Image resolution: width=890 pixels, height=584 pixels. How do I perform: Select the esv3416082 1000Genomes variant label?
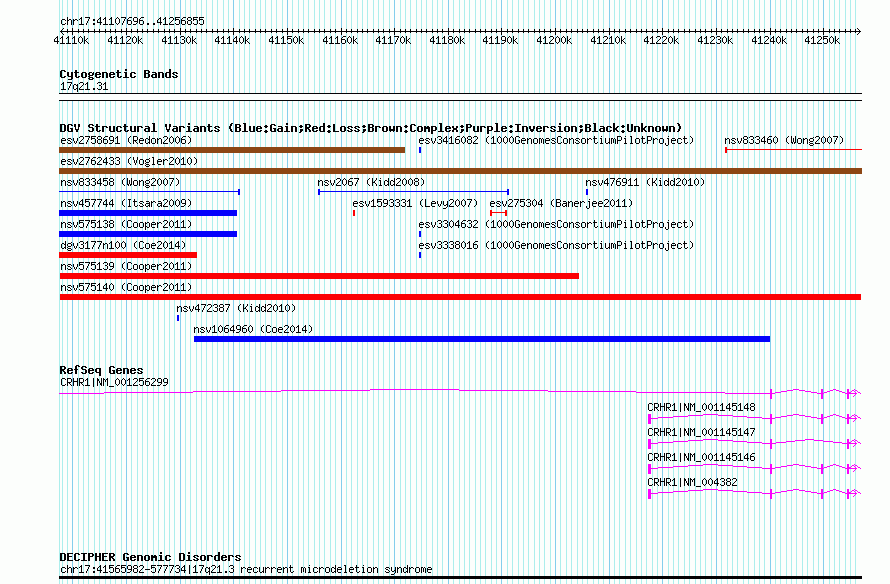click(x=556, y=140)
